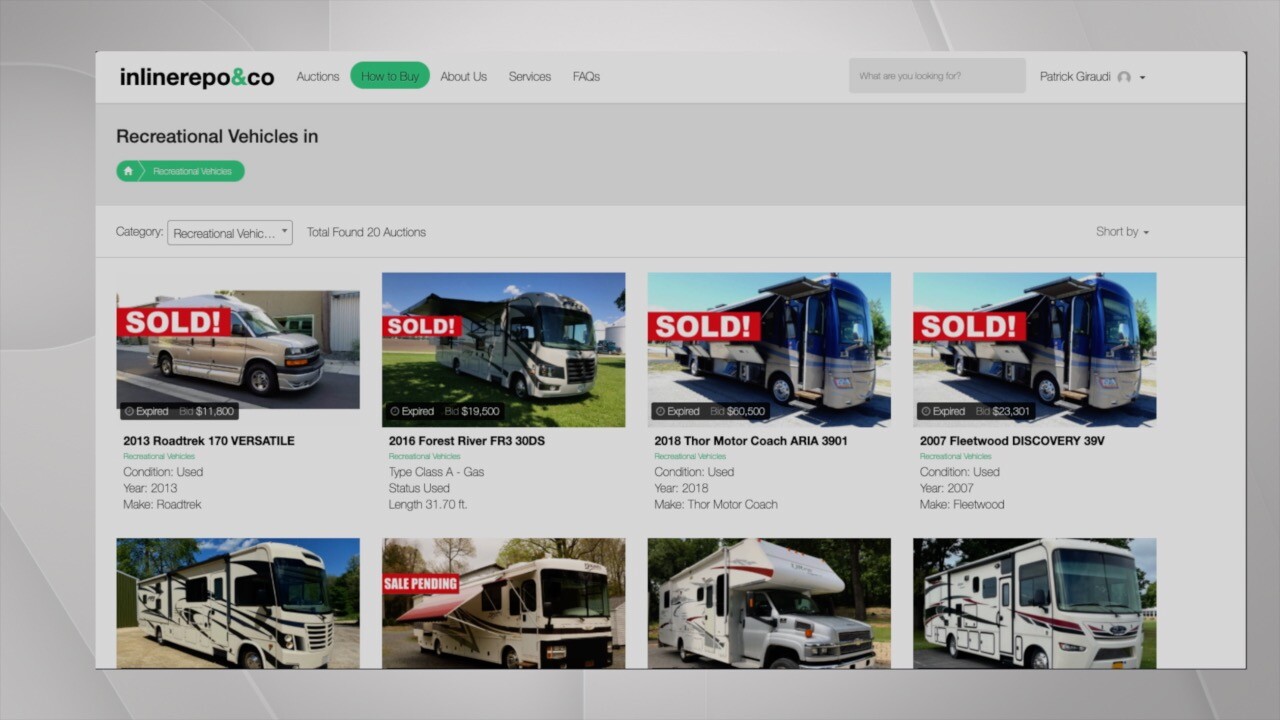Viewport: 1280px width, 720px height.
Task: Open the 2016 Forest River FR3 30DS title
Action: (467, 441)
